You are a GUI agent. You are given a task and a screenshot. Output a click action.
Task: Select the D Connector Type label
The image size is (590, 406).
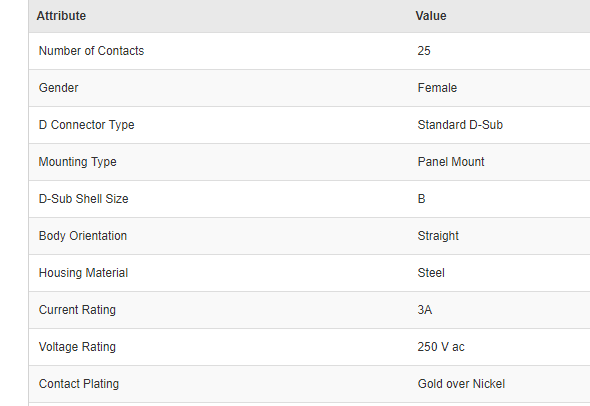[x=87, y=125]
